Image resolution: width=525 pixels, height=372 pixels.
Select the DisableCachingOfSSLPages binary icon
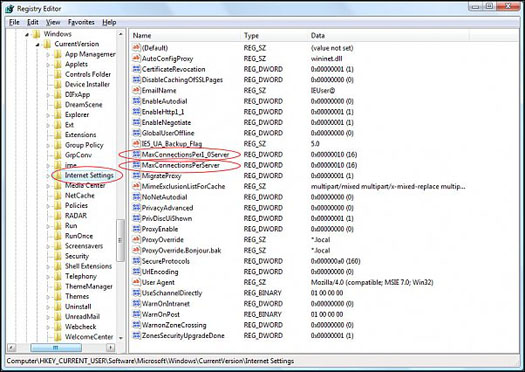point(136,80)
